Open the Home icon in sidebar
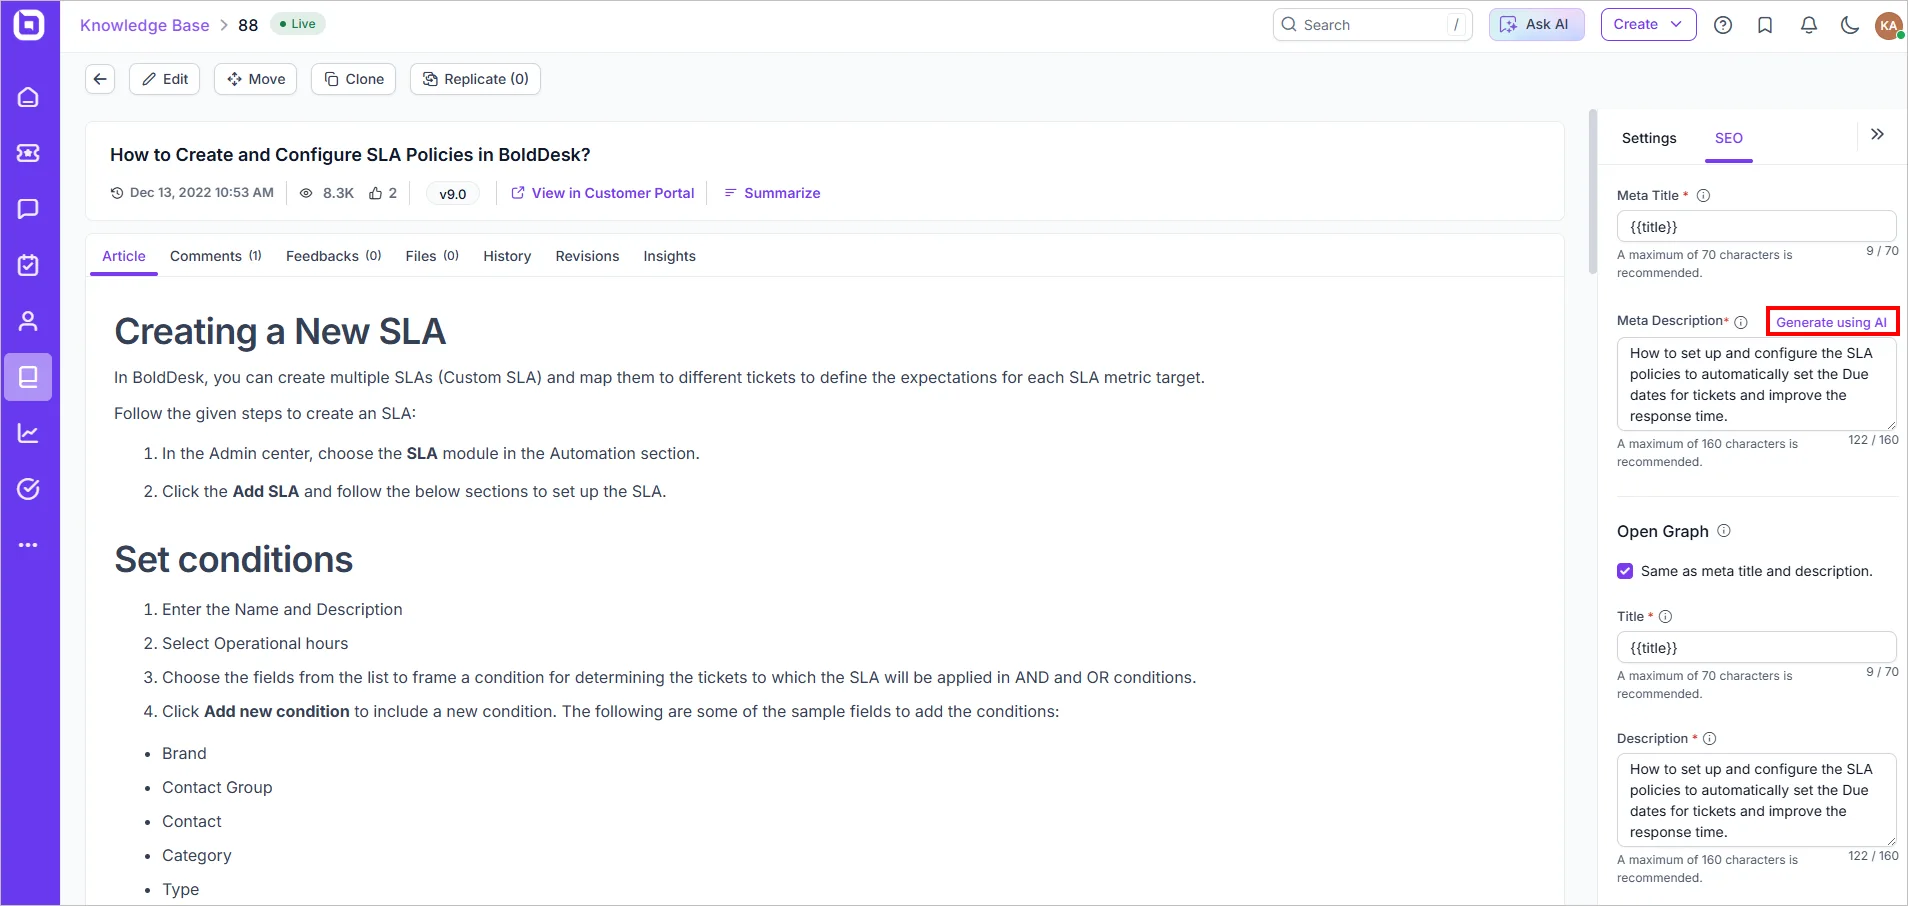The height and width of the screenshot is (906, 1908). 28,97
